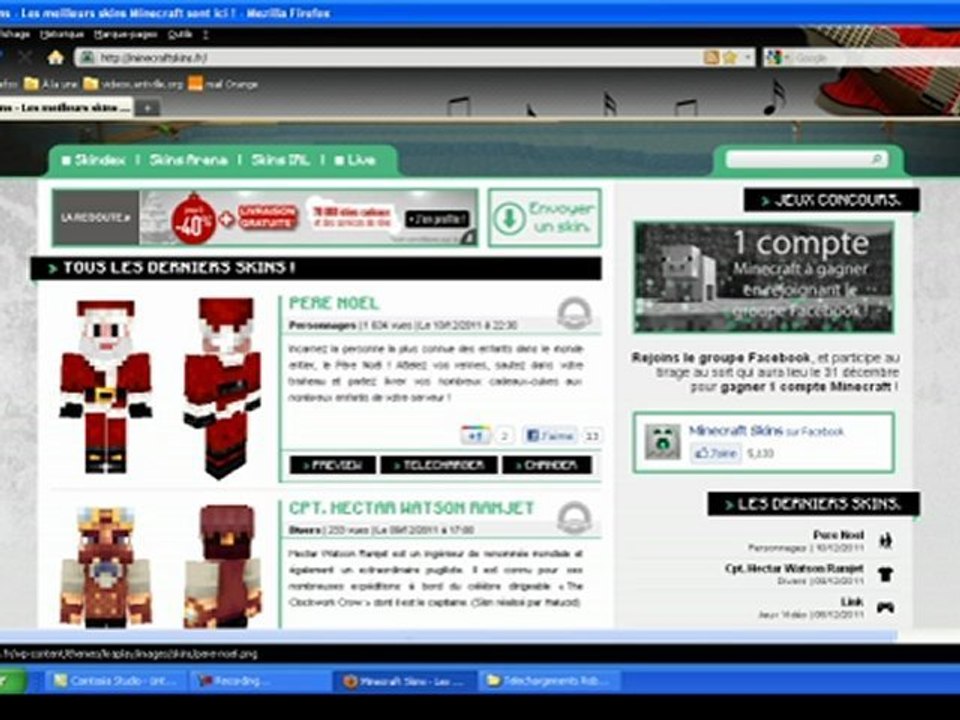
Task: Click the 1 compte Minecraft contest banner
Action: tap(763, 277)
